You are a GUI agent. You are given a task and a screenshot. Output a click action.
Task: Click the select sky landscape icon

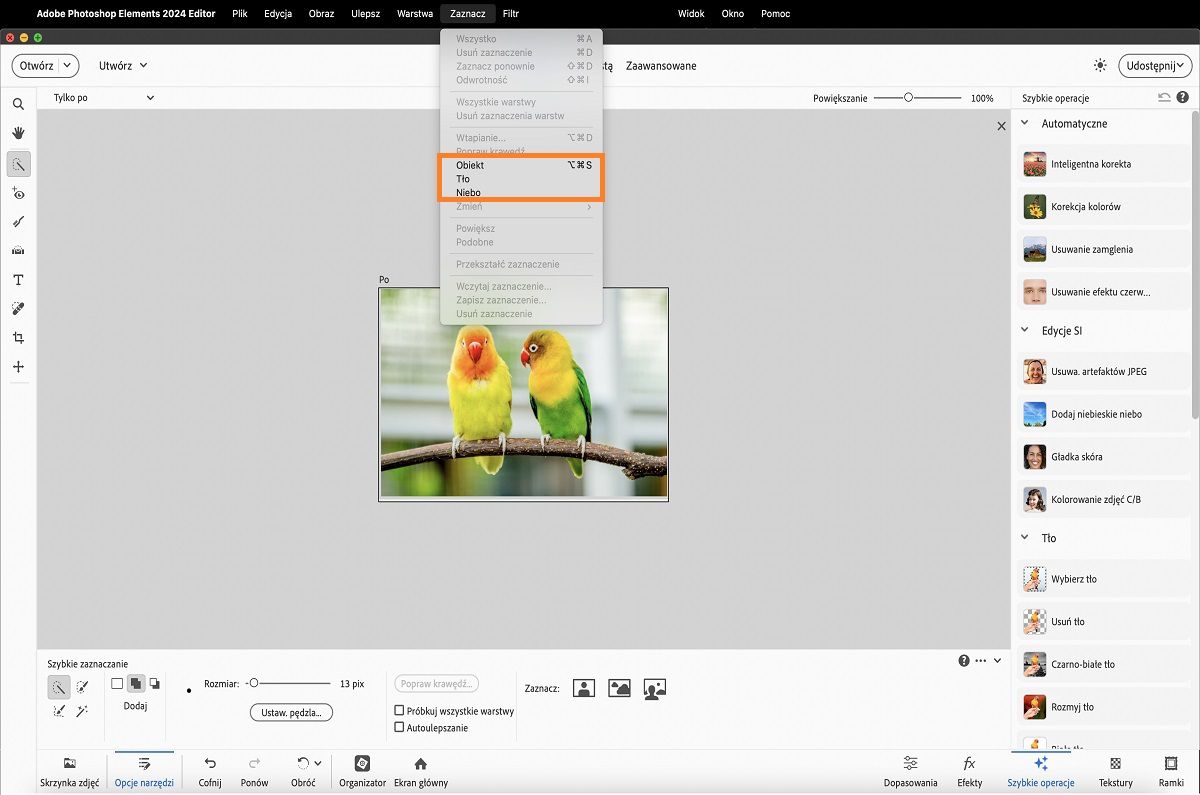coord(620,688)
